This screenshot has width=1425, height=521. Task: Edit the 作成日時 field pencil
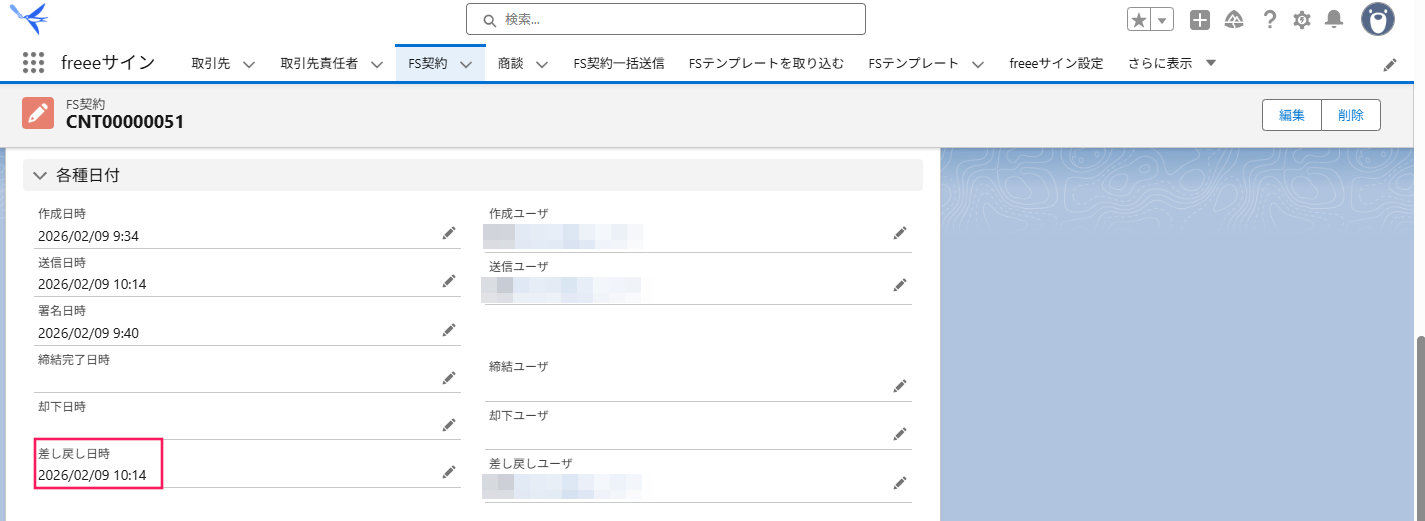[449, 233]
